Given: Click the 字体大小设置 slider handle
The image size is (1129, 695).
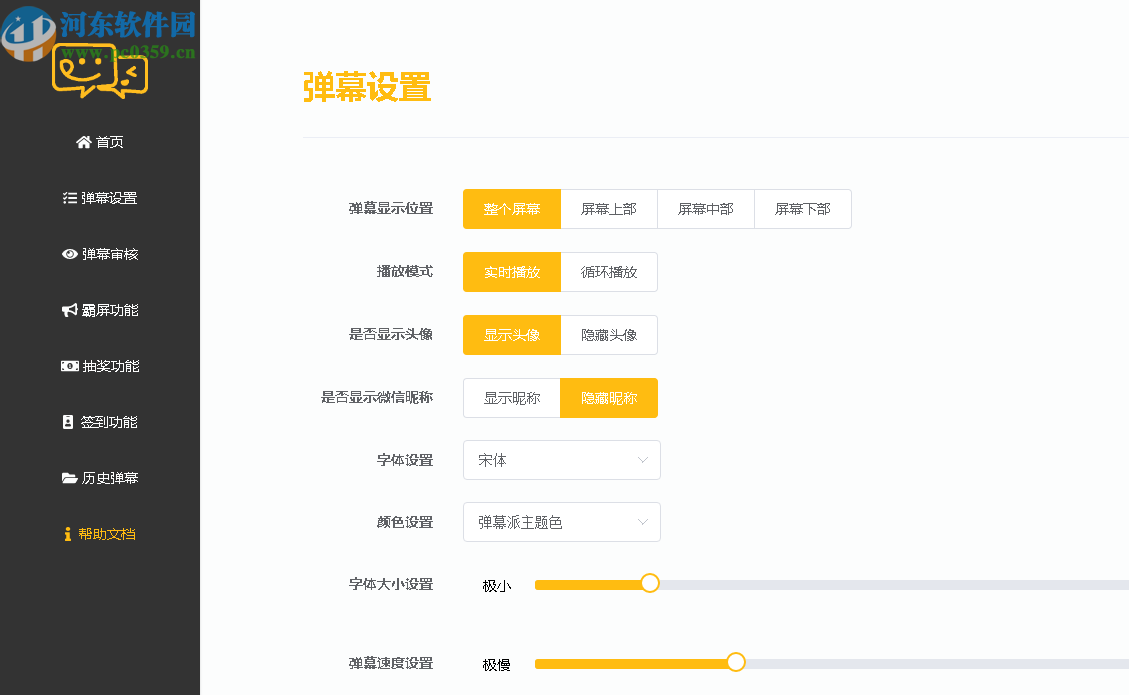Looking at the screenshot, I should pyautogui.click(x=651, y=582).
